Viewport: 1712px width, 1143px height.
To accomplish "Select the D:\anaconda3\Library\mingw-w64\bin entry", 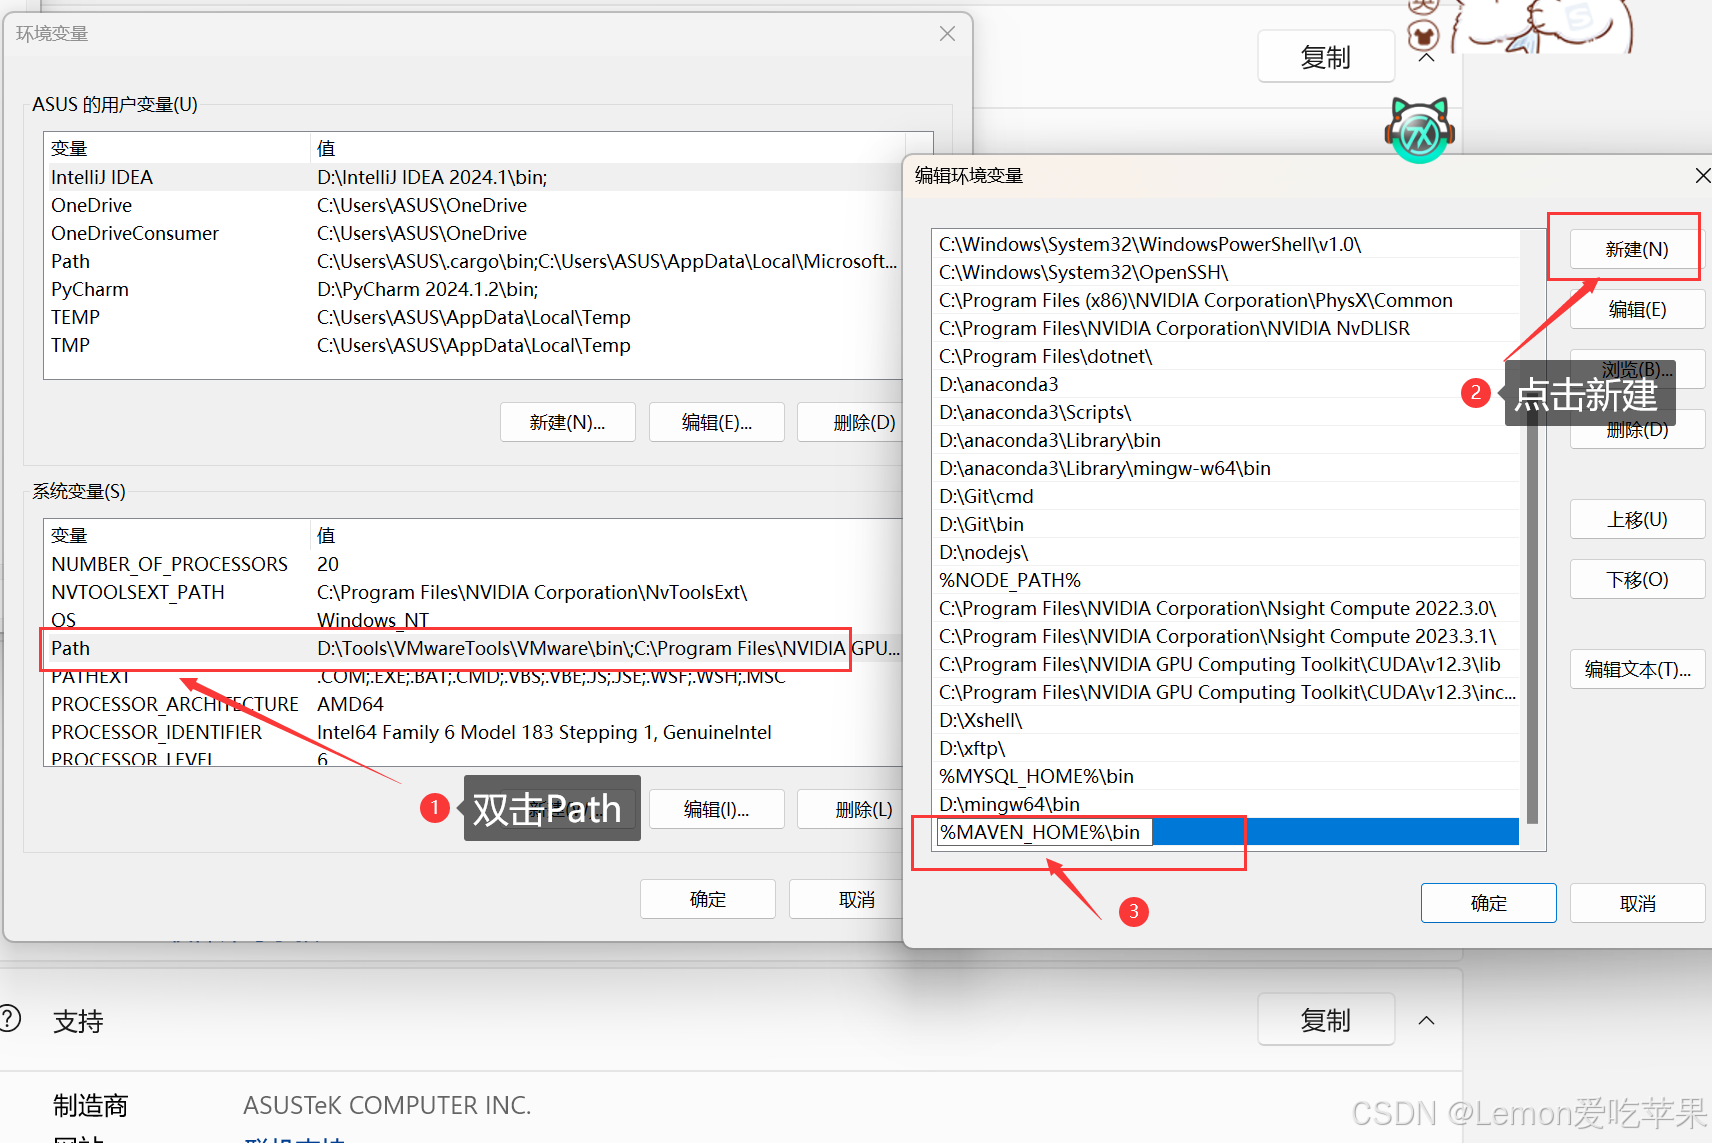I will (x=1226, y=468).
